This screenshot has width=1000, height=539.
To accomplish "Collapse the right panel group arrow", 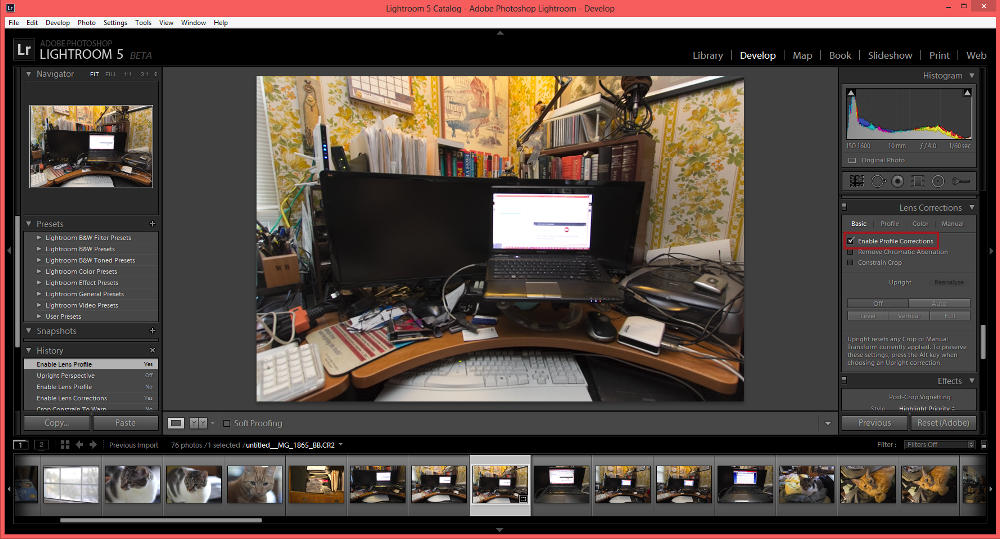I will tap(991, 251).
